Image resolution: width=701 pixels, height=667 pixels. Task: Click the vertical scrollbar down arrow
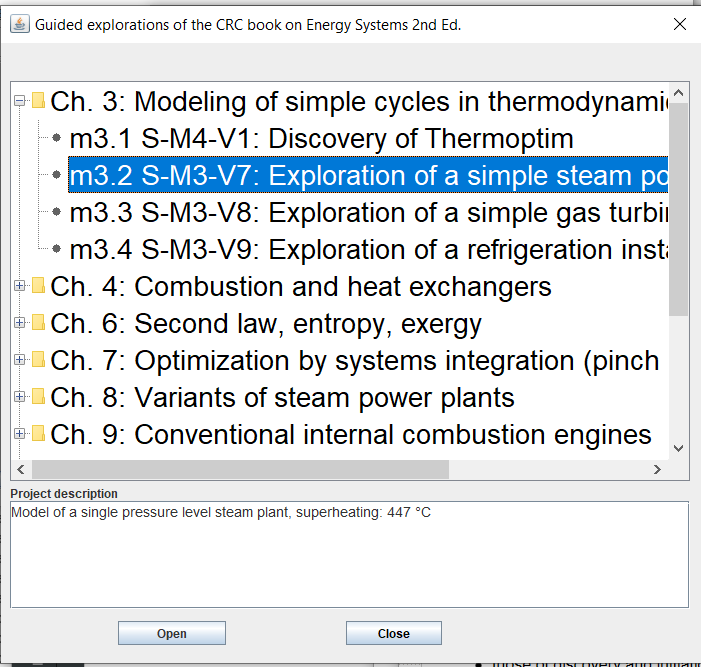679,448
